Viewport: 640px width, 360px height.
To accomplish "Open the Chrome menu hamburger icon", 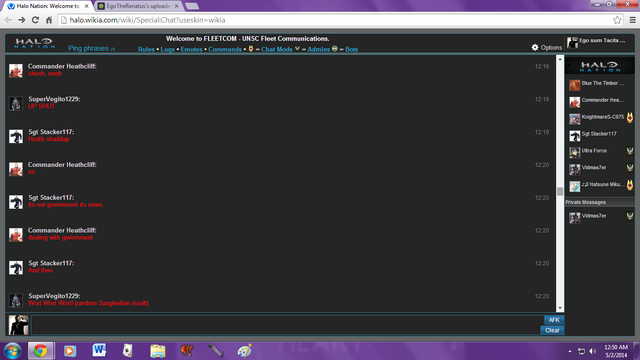I will coord(633,20).
